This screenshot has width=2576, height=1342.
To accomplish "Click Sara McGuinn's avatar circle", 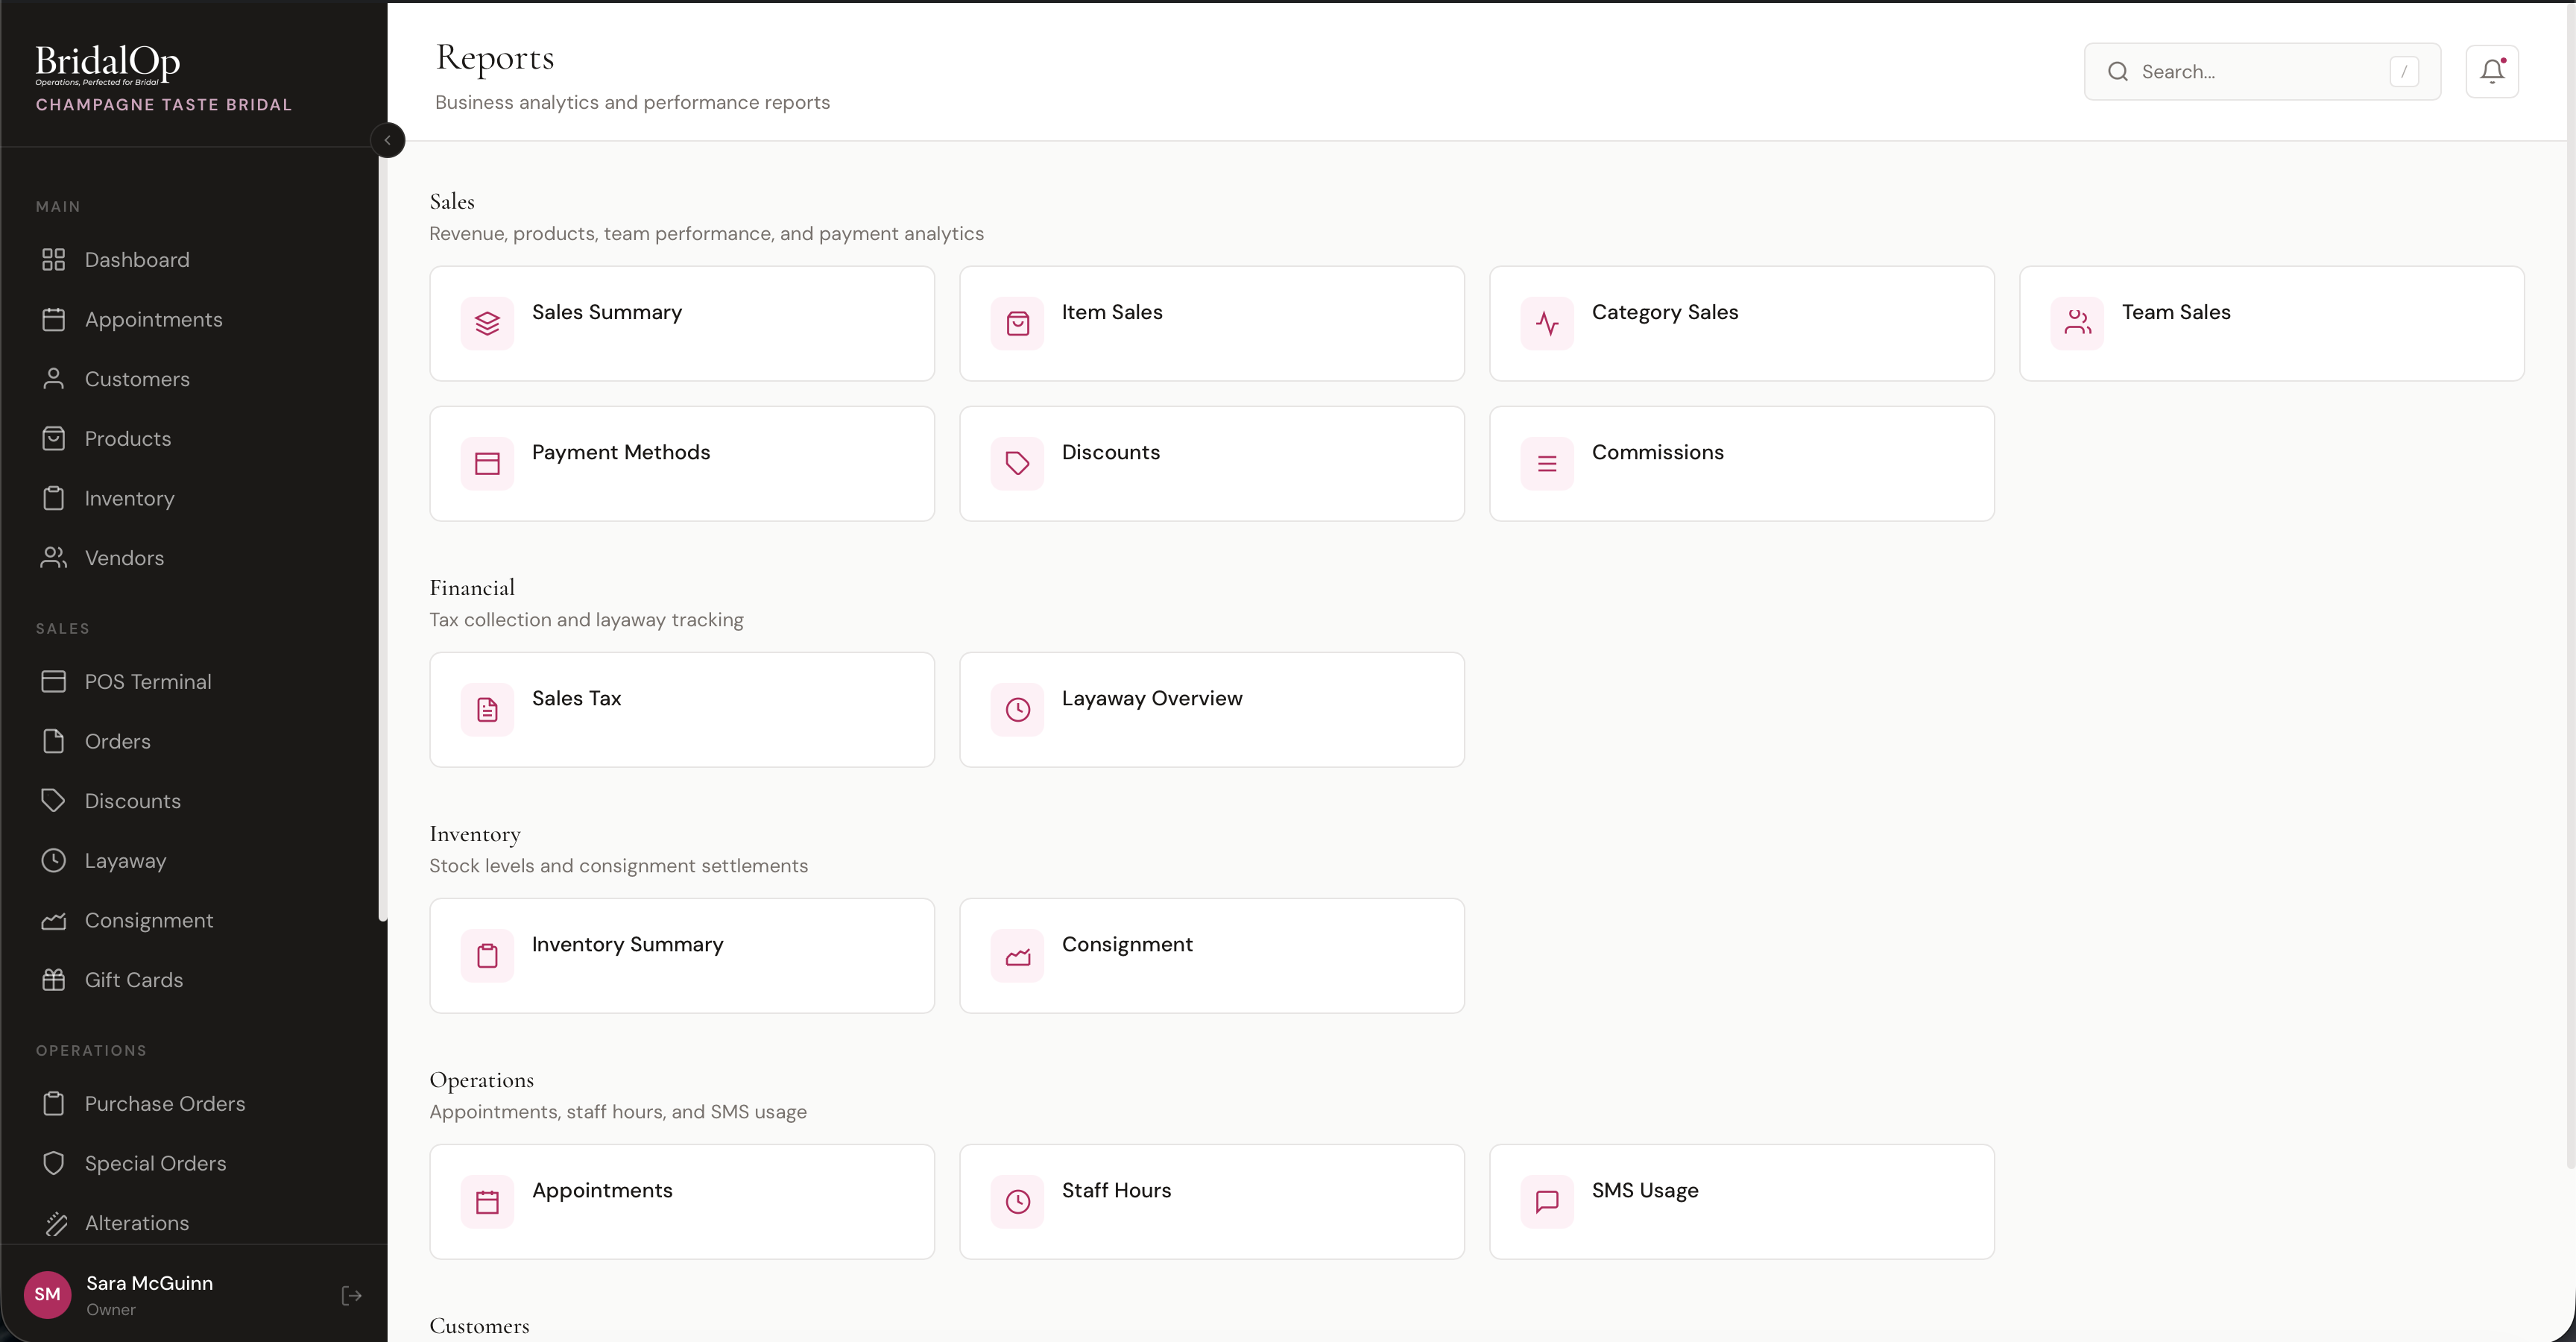I will (x=47, y=1295).
